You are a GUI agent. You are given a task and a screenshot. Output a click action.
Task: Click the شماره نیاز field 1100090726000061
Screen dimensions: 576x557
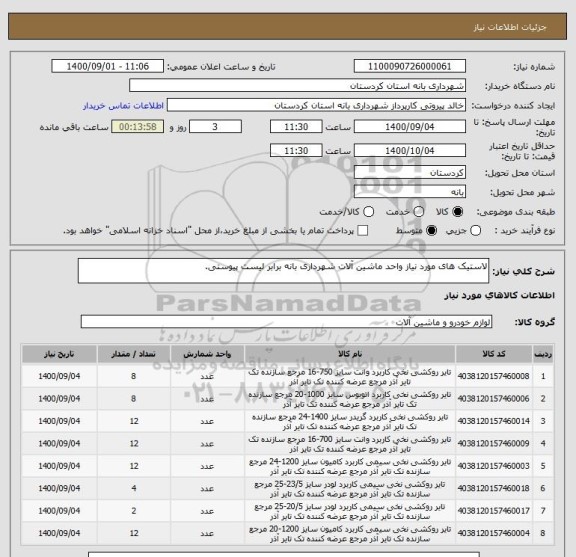(410, 67)
